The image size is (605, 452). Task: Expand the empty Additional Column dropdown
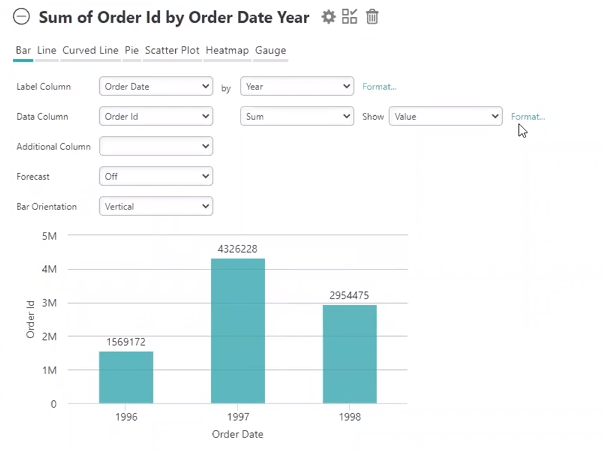click(156, 146)
